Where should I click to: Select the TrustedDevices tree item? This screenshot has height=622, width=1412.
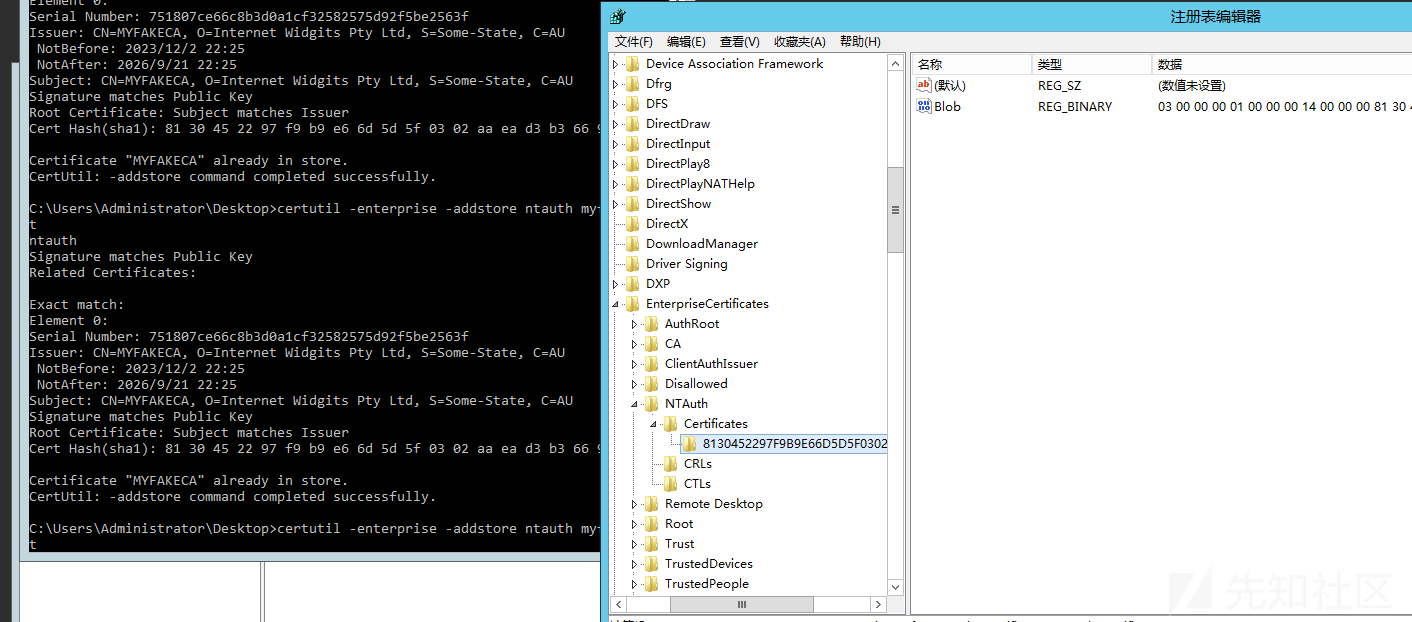(709, 564)
